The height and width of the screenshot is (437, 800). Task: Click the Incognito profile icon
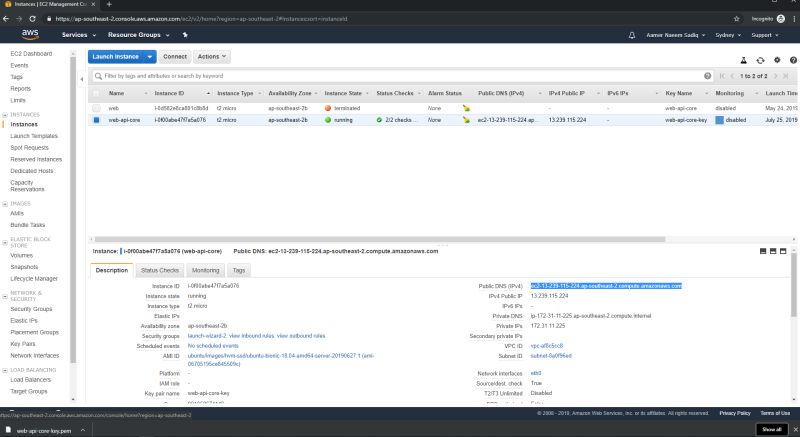(781, 19)
